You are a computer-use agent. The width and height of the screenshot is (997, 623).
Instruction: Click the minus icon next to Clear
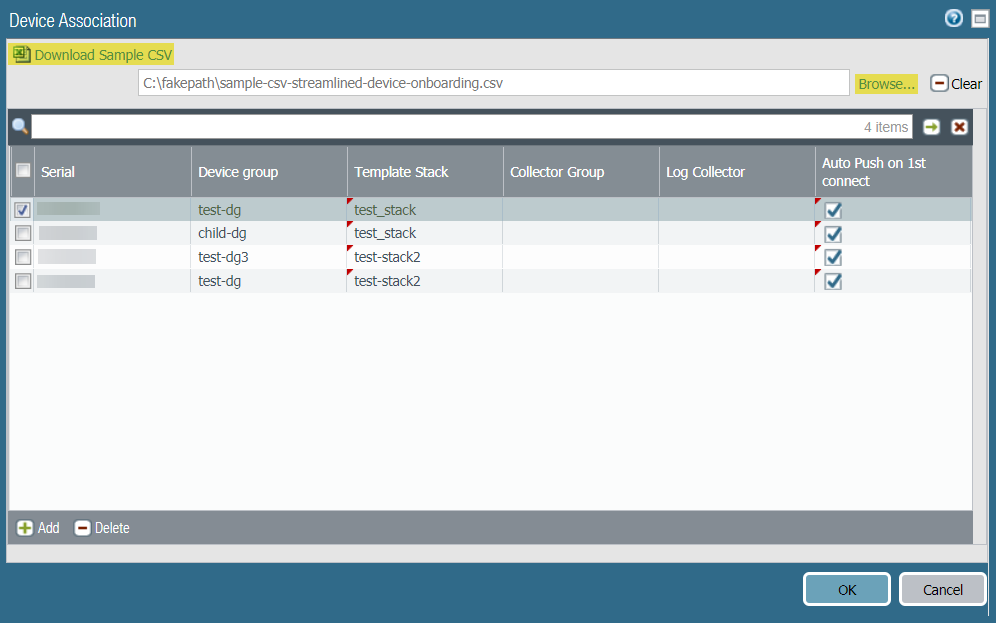click(939, 83)
